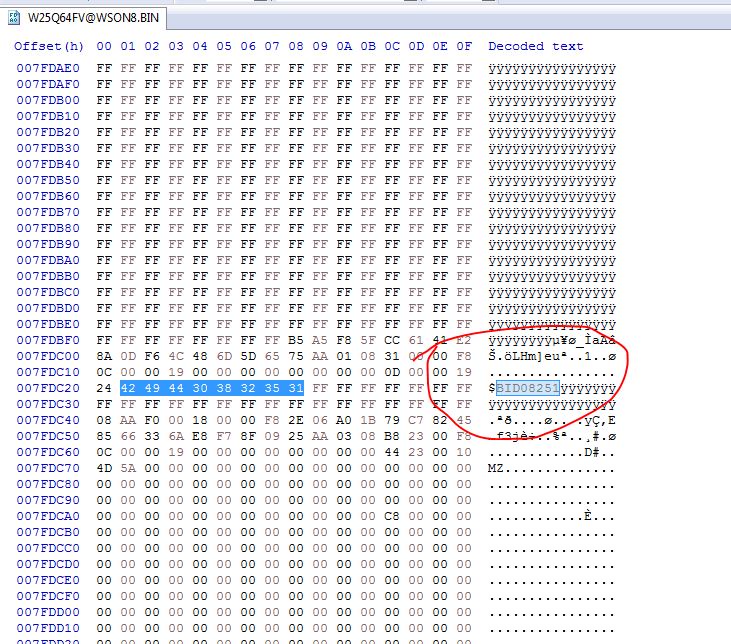Click byte 2E in row 007FDC40
731x644 pixels.
point(296,420)
